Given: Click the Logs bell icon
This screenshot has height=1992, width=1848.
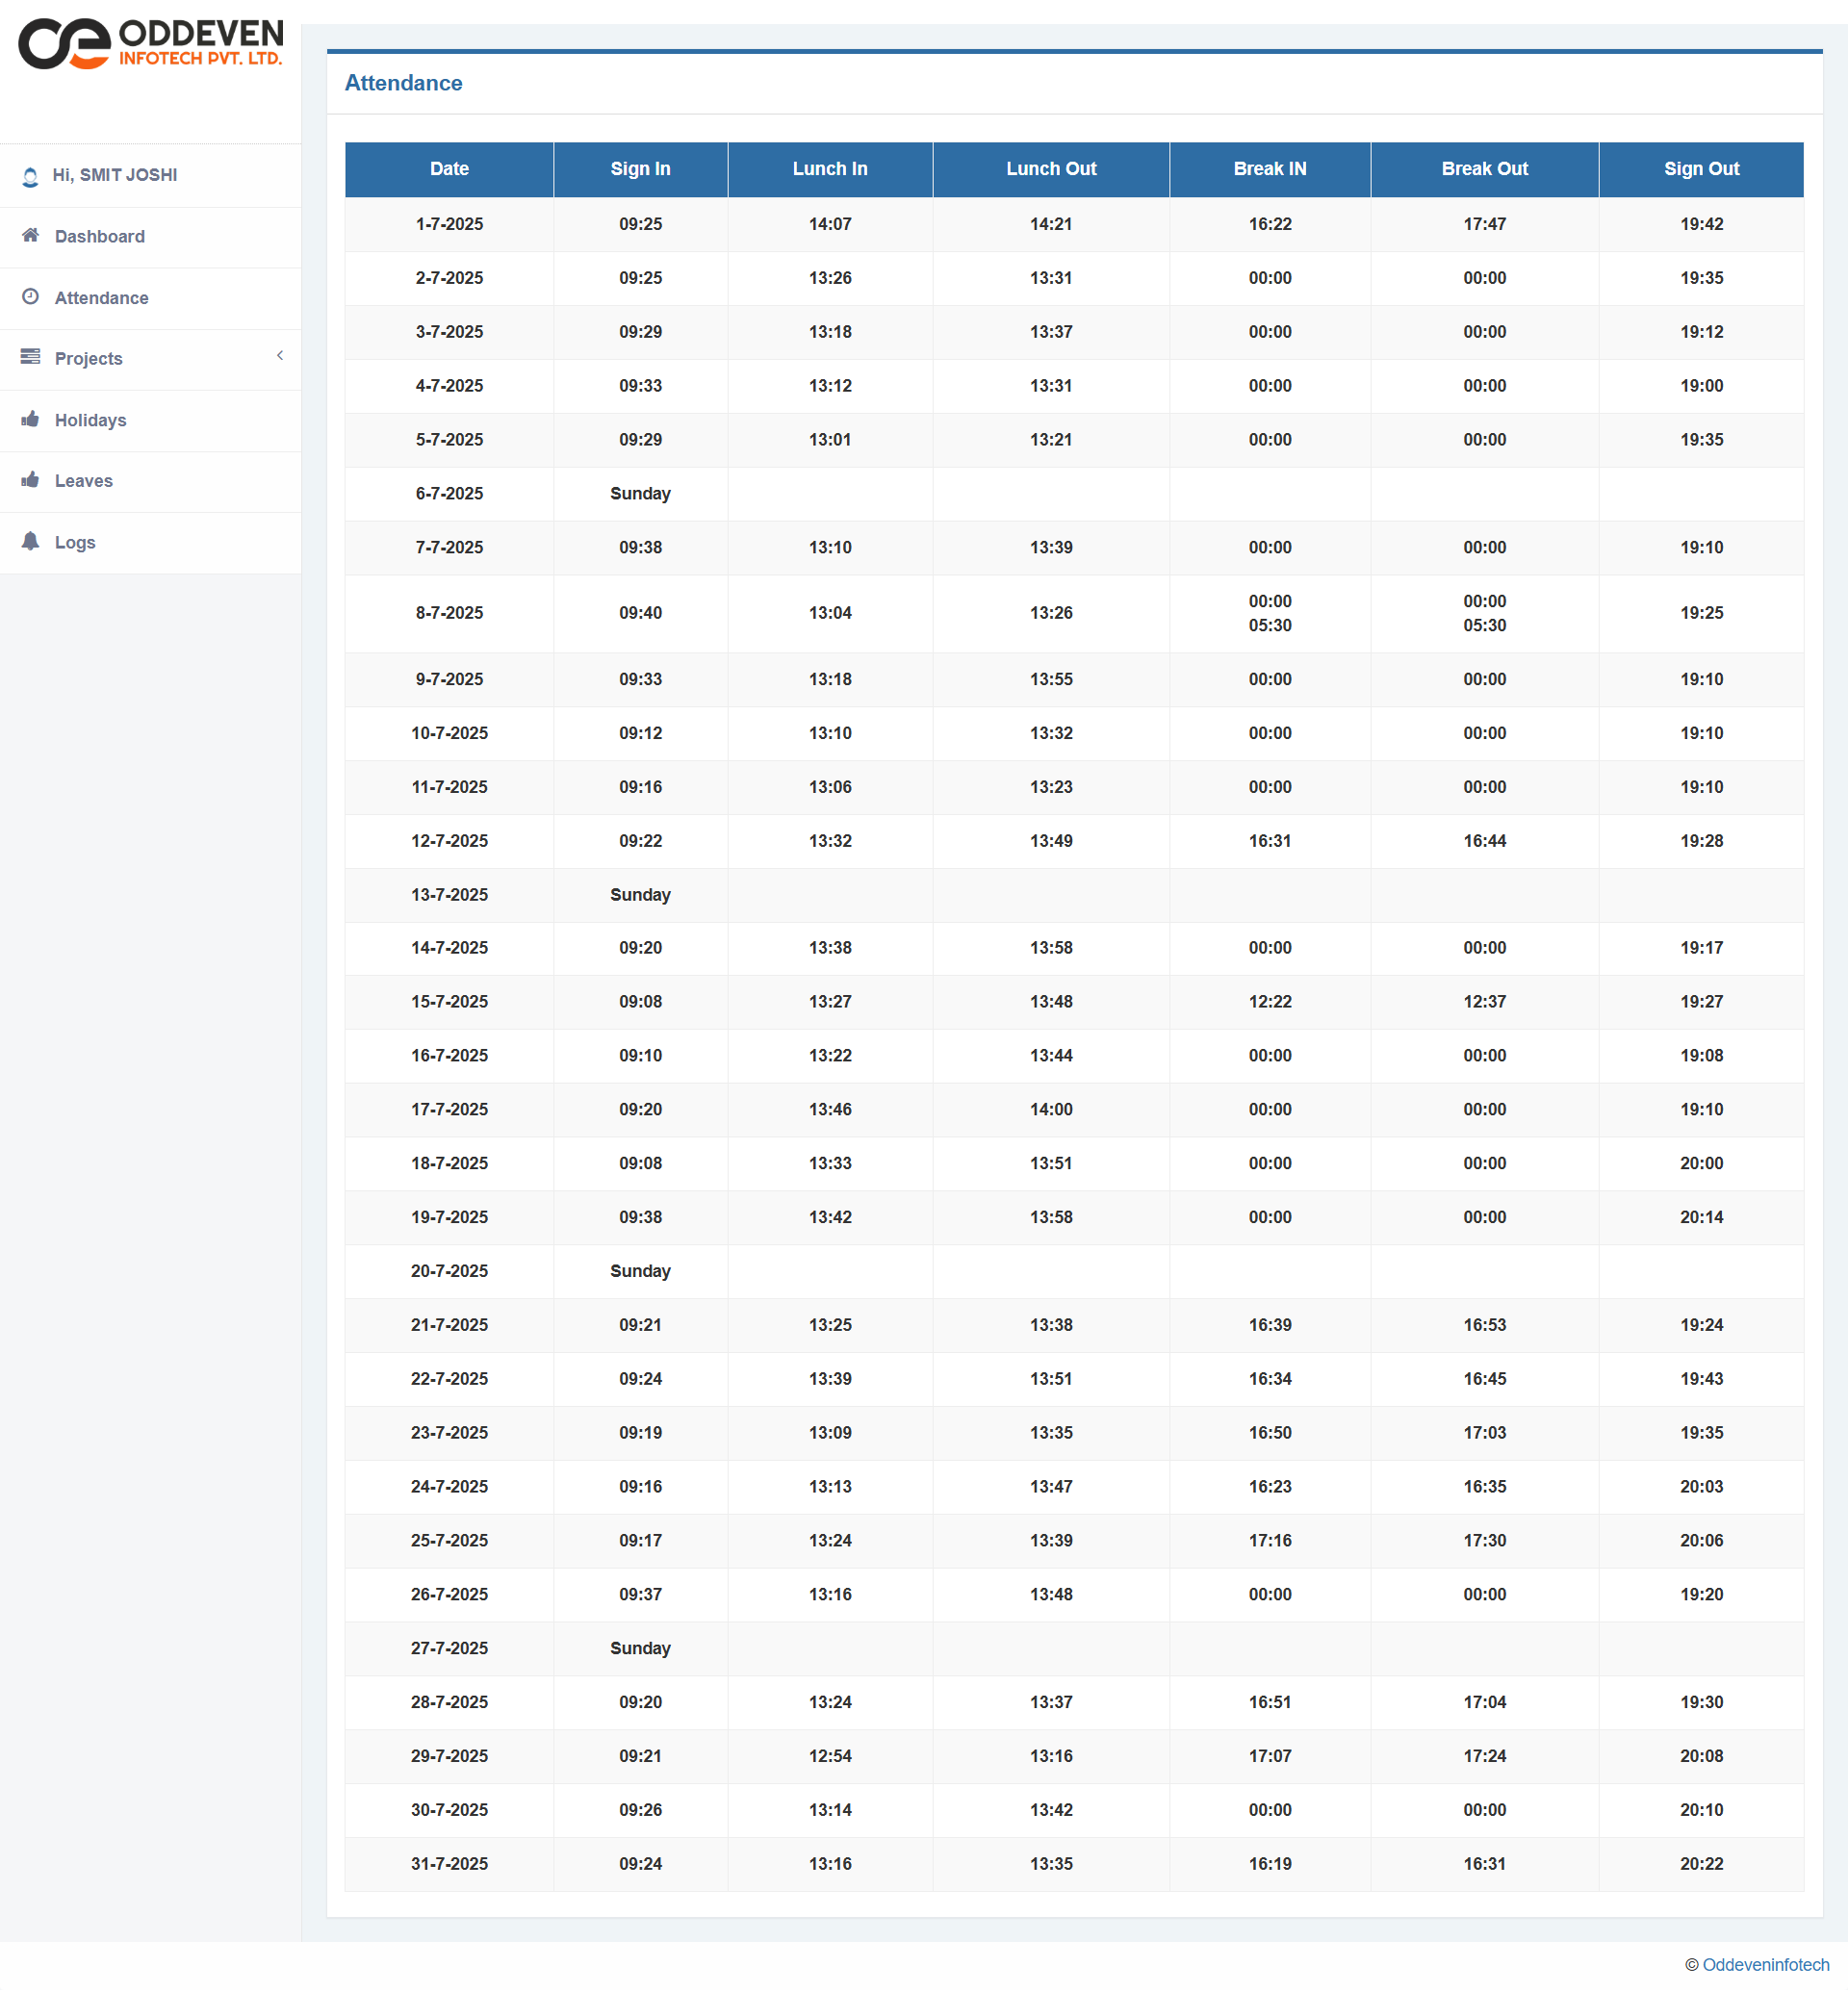Looking at the screenshot, I should coord(31,542).
